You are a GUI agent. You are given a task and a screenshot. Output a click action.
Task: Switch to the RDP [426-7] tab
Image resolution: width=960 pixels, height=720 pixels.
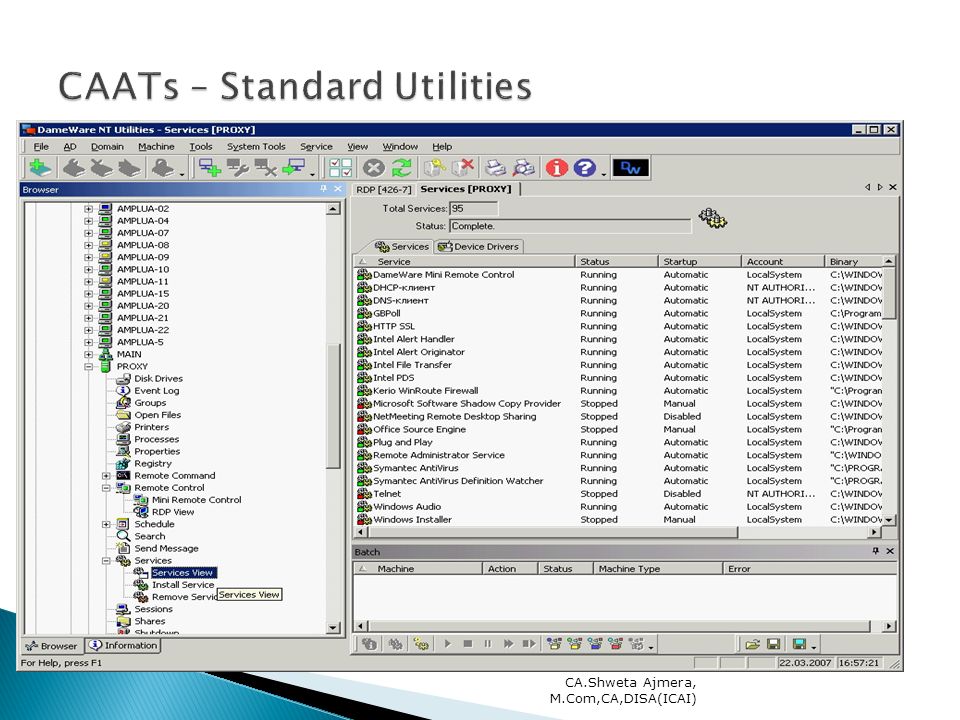(x=384, y=190)
